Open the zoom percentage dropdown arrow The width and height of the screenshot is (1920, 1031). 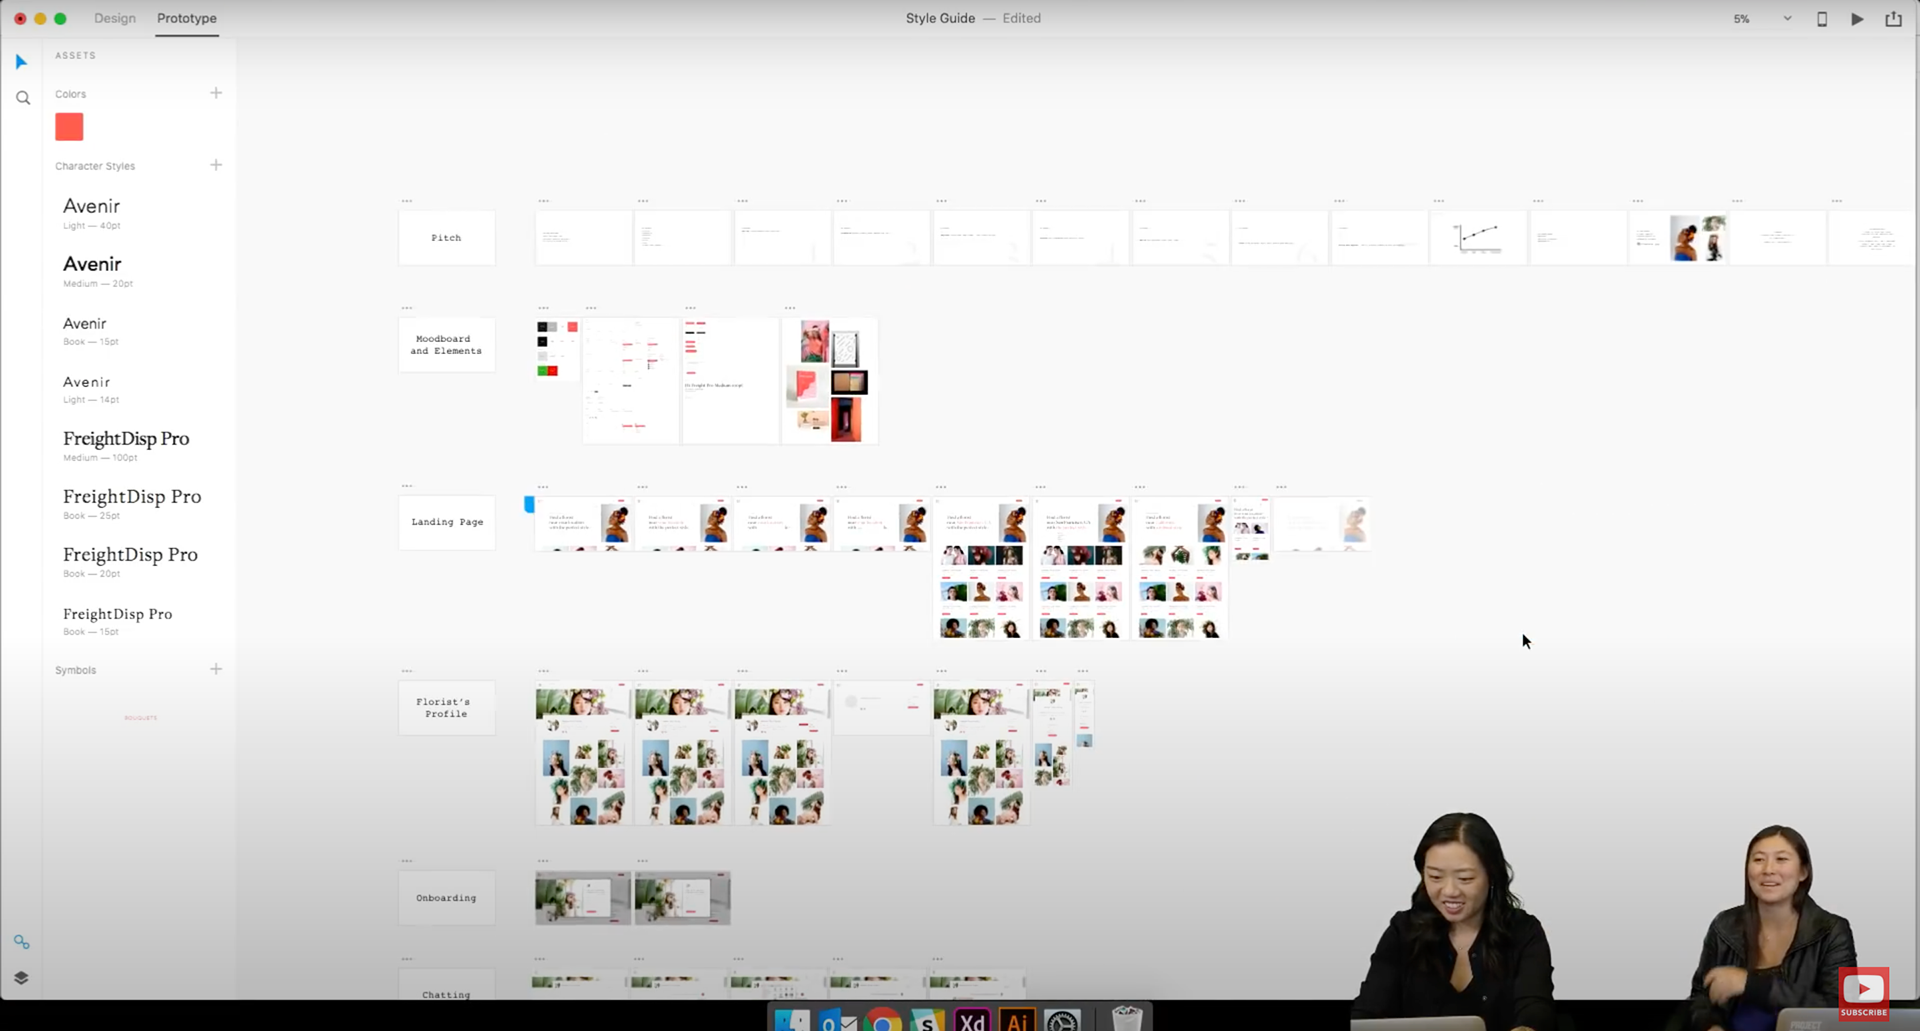click(1787, 19)
